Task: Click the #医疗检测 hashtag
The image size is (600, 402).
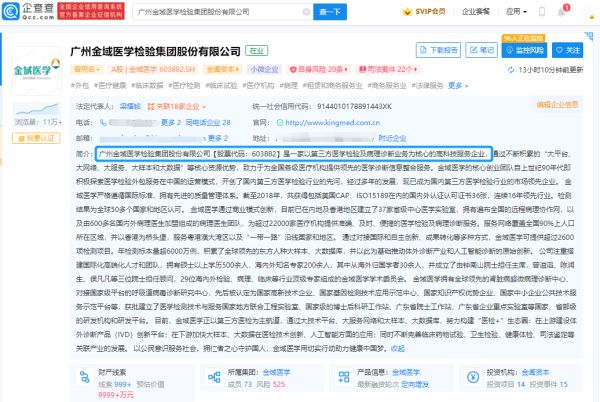Action: click(184, 85)
